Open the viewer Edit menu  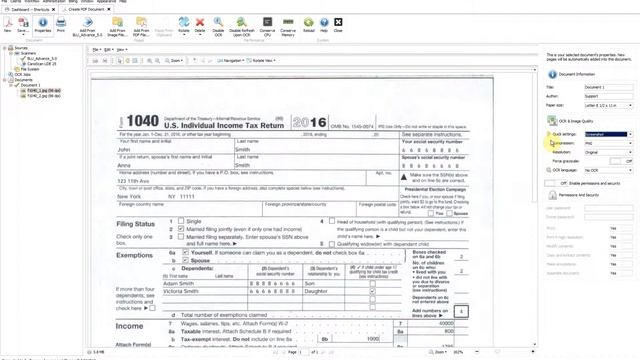tap(108, 50)
